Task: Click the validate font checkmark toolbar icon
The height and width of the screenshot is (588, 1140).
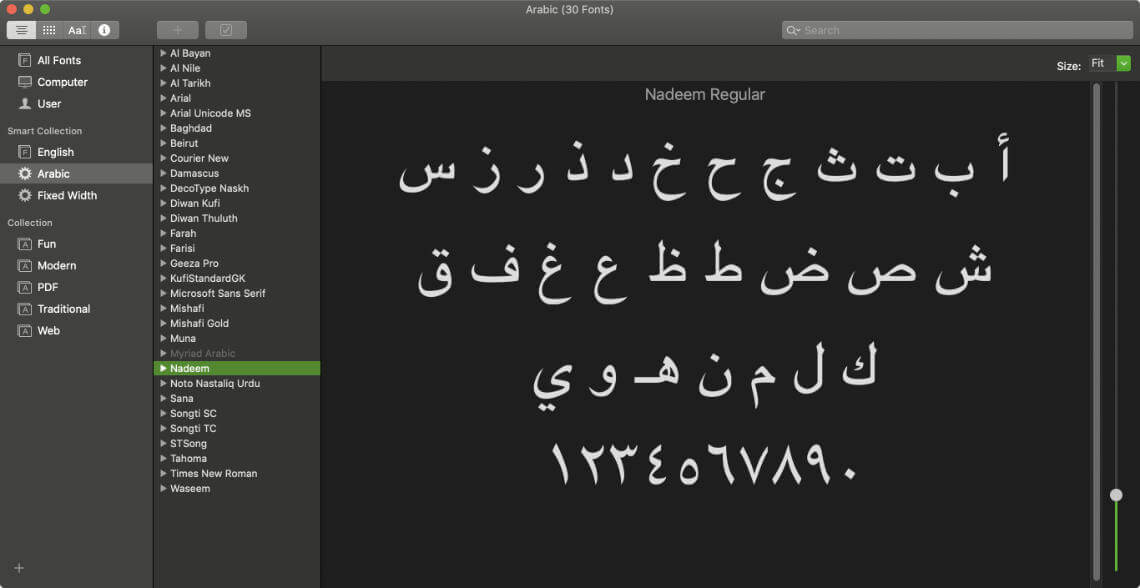Action: pos(226,30)
